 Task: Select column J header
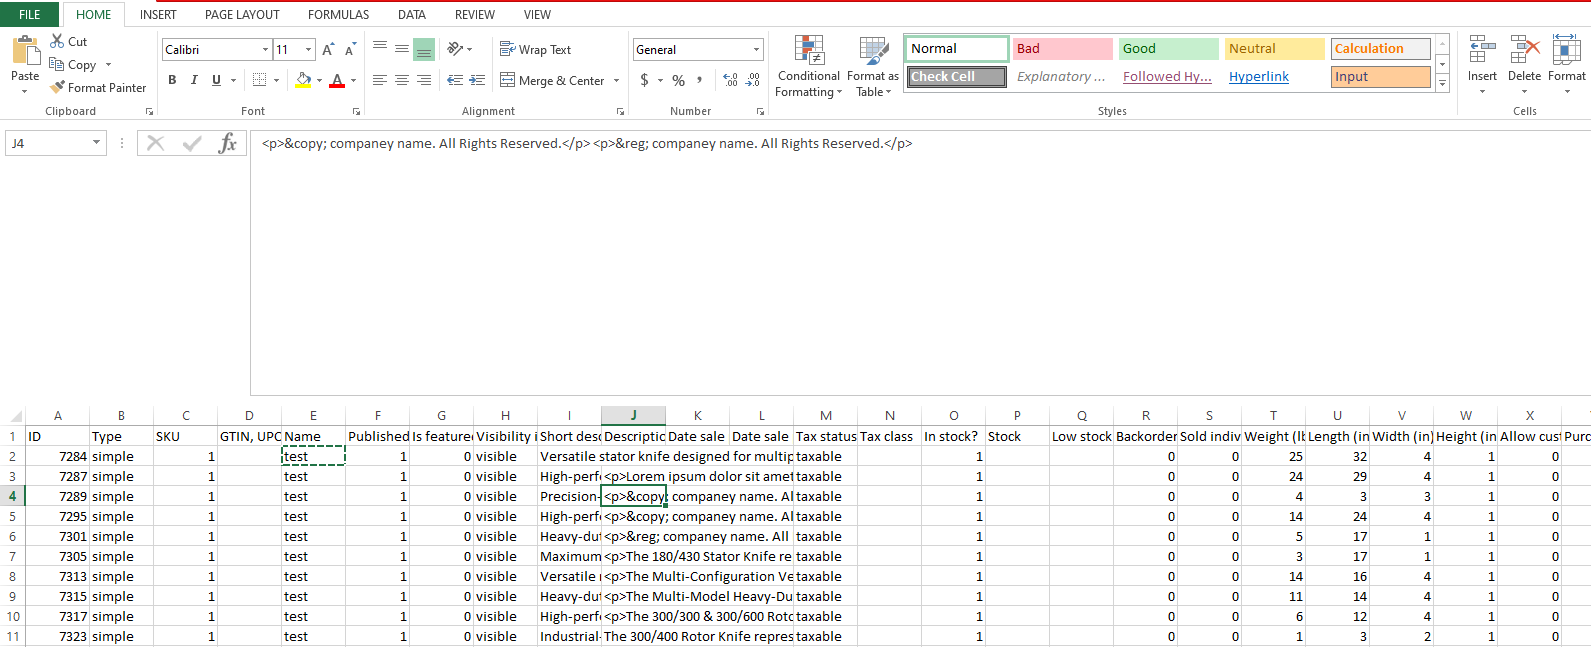pos(633,415)
